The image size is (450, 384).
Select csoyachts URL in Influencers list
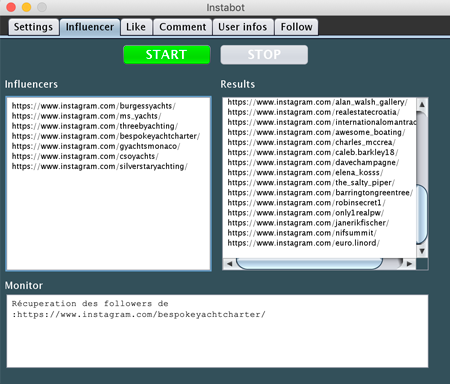(85, 156)
